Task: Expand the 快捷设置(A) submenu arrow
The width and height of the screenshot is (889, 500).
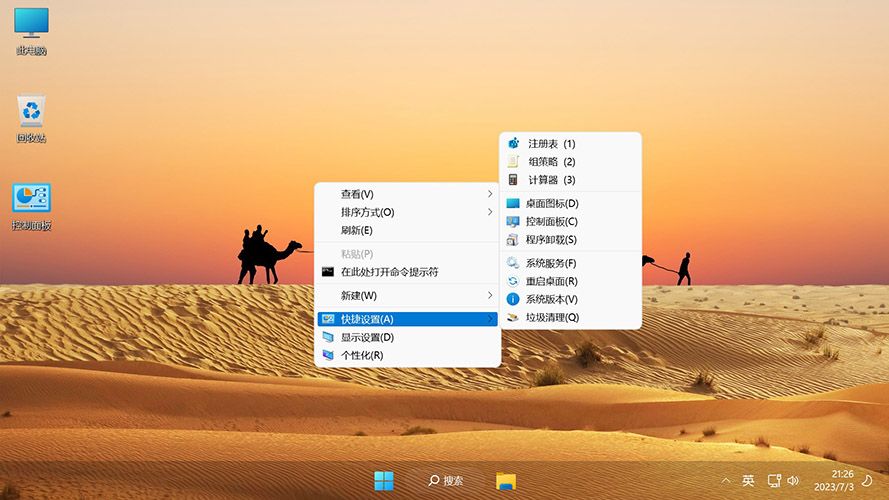Action: [490, 319]
